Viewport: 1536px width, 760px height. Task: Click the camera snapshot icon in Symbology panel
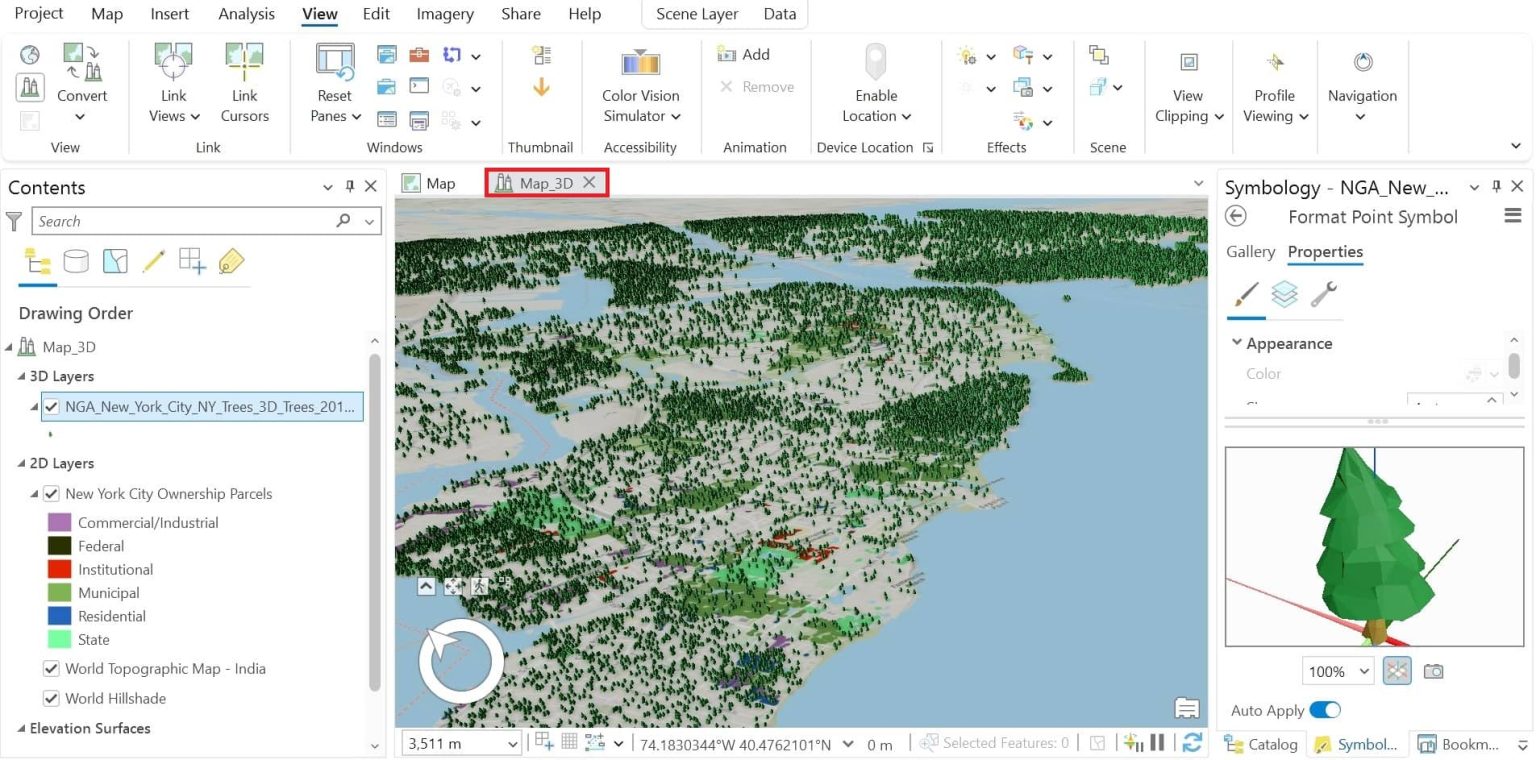click(x=1434, y=671)
